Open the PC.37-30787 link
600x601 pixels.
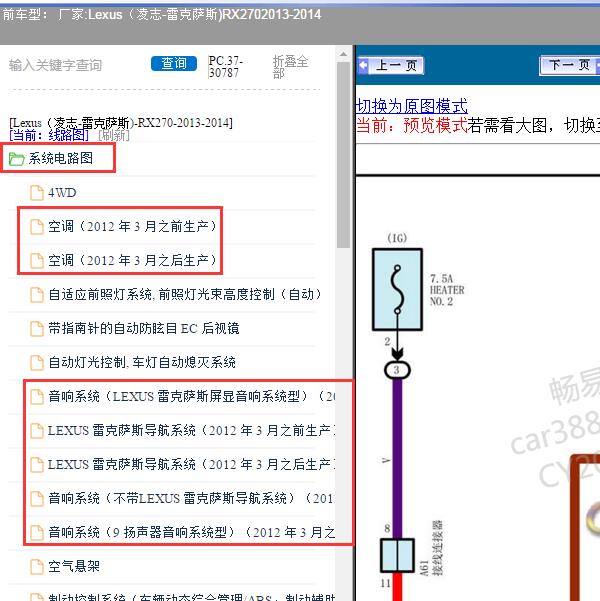click(226, 66)
